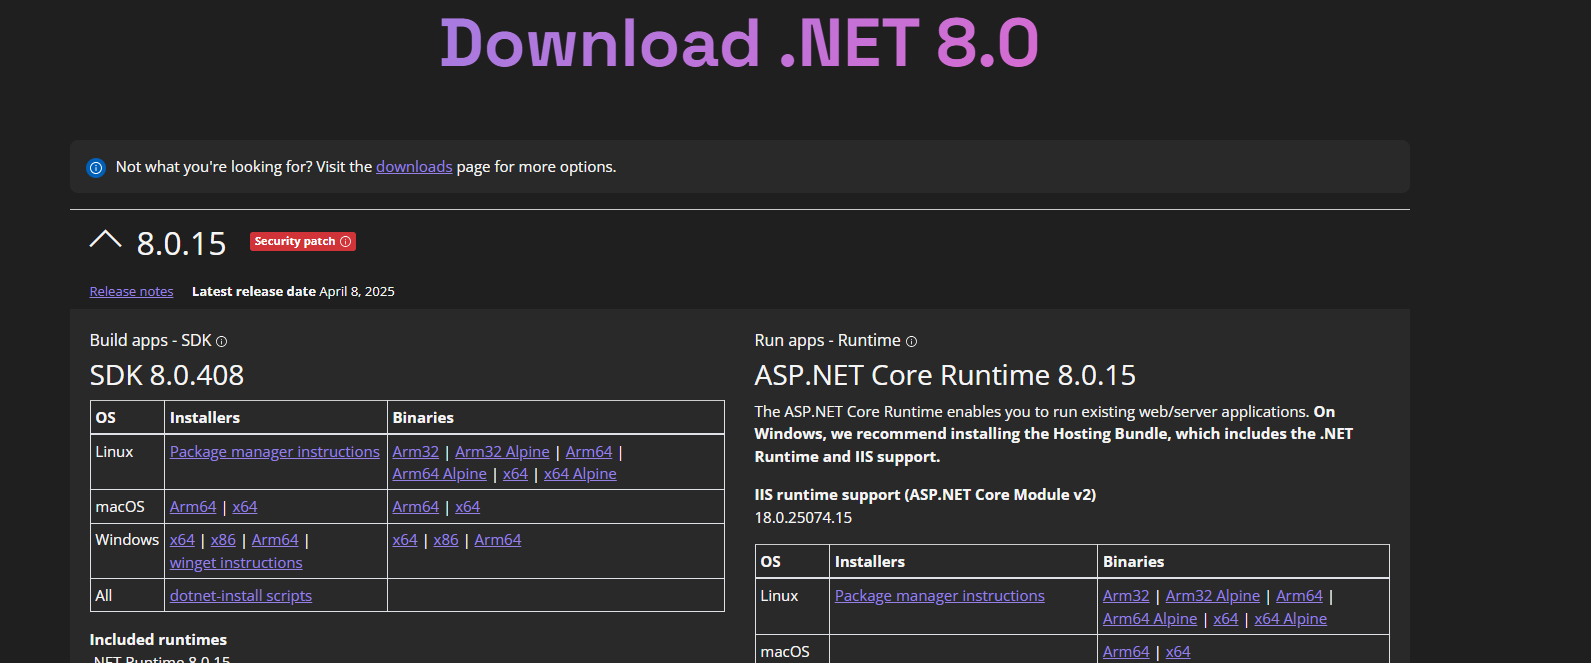Download ASP.NET Runtime macOS Arm64 binary
The image size is (1591, 663).
point(1126,652)
